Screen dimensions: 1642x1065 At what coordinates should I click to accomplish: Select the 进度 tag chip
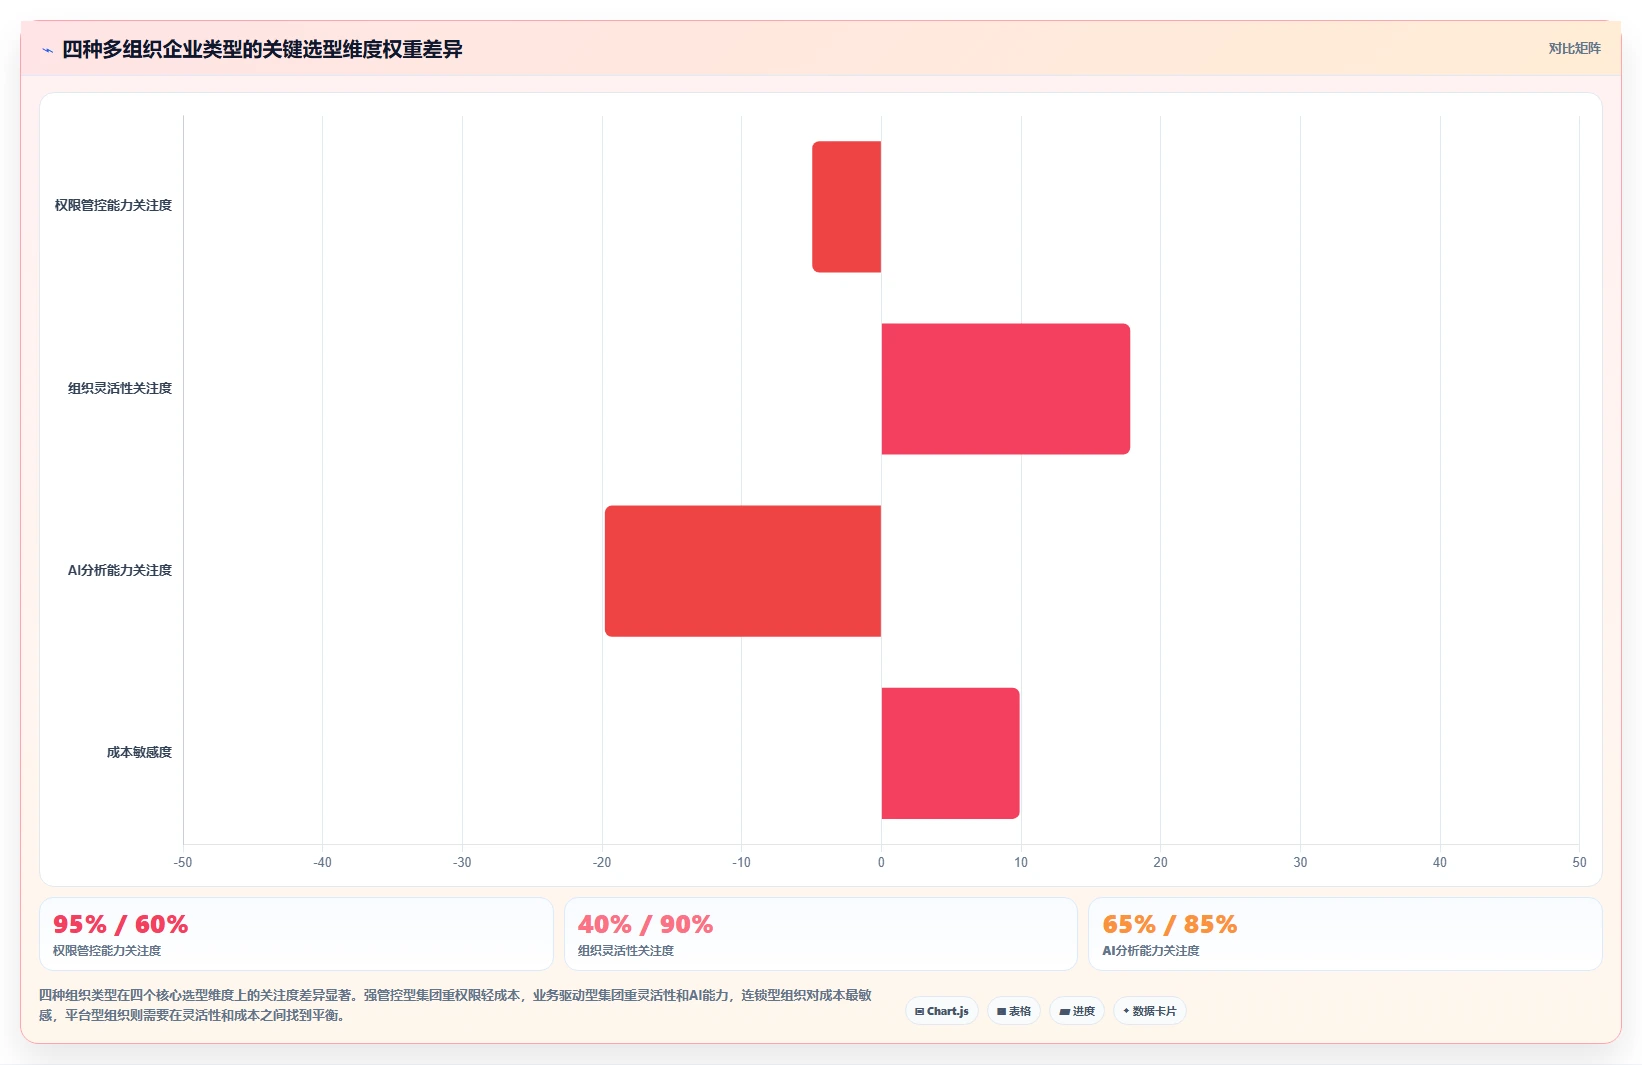[x=1077, y=1011]
